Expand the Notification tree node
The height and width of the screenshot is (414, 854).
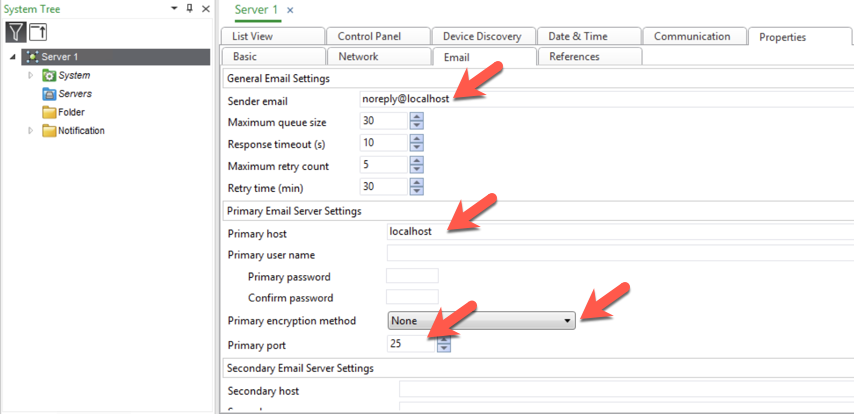tap(31, 131)
